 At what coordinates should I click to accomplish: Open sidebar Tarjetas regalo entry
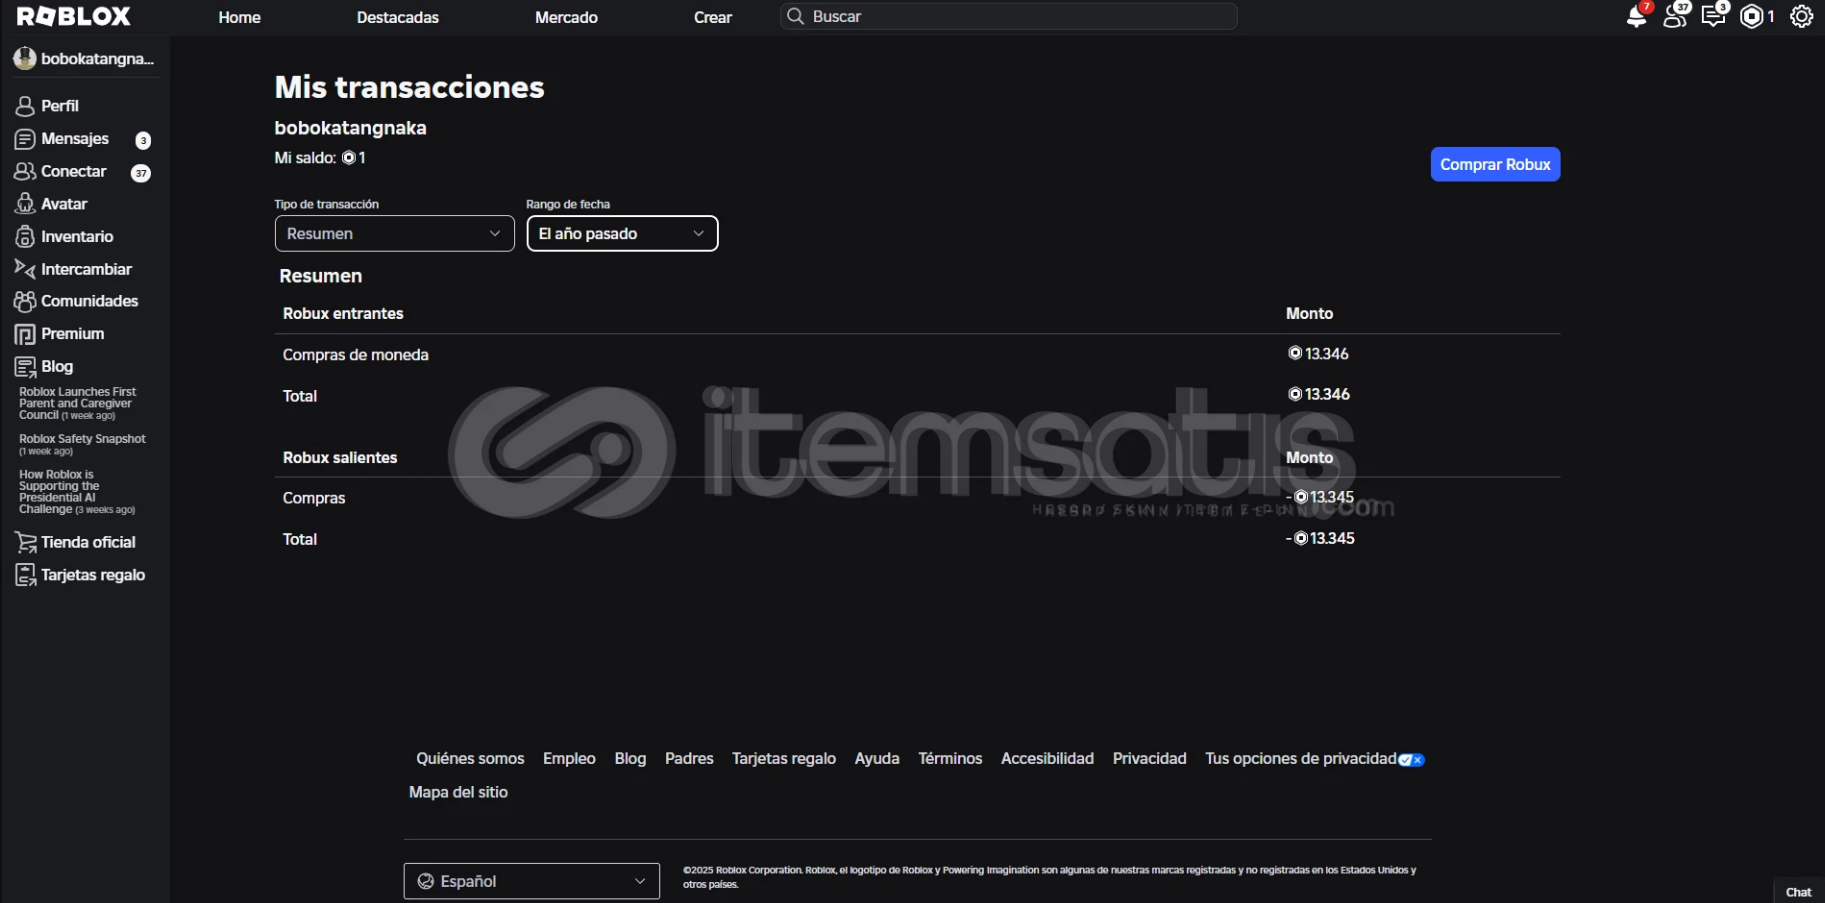[x=93, y=575]
